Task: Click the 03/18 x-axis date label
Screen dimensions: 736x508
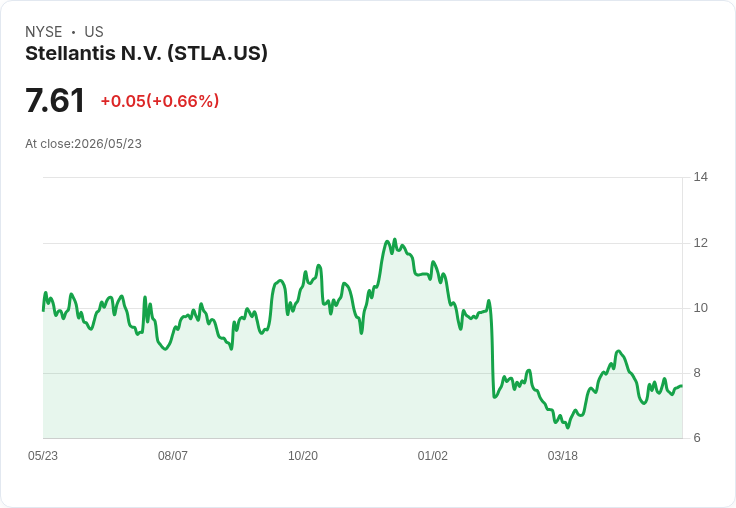Action: pos(563,455)
